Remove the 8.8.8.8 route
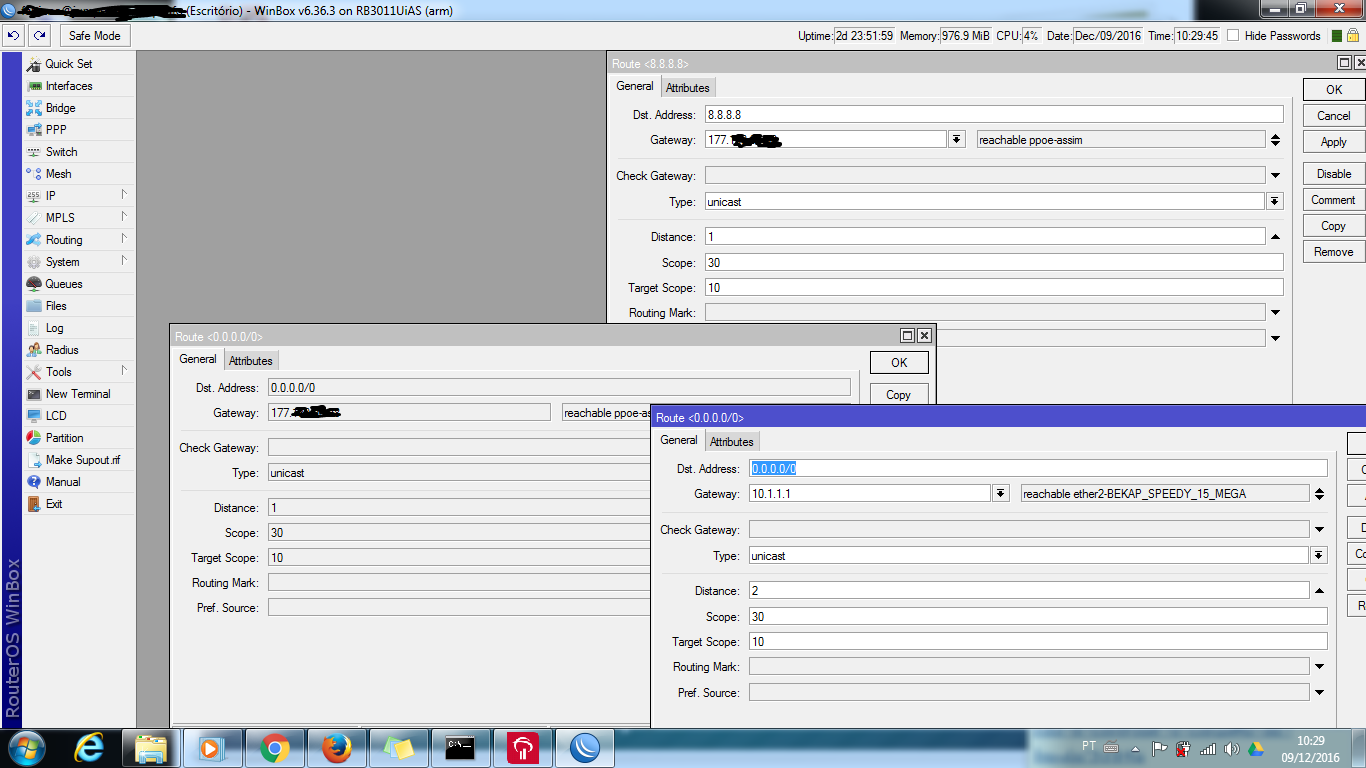 pyautogui.click(x=1334, y=252)
